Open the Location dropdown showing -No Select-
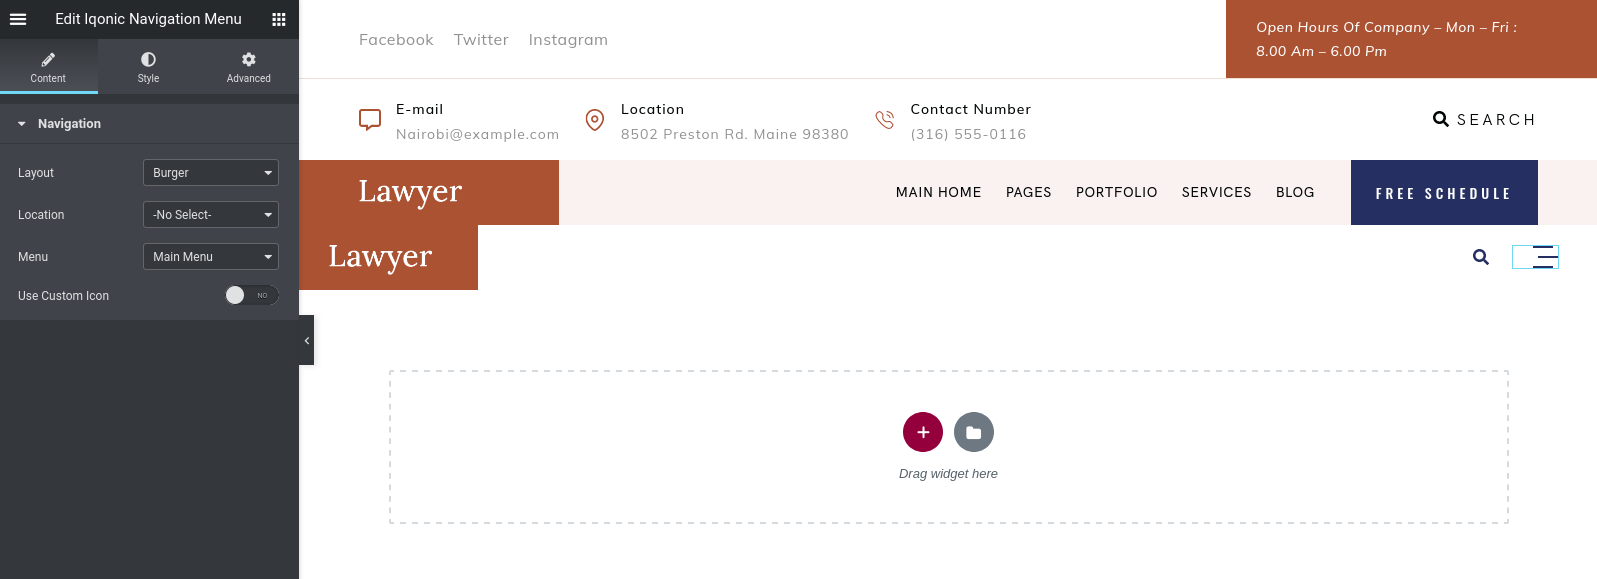The image size is (1597, 579). [x=211, y=215]
